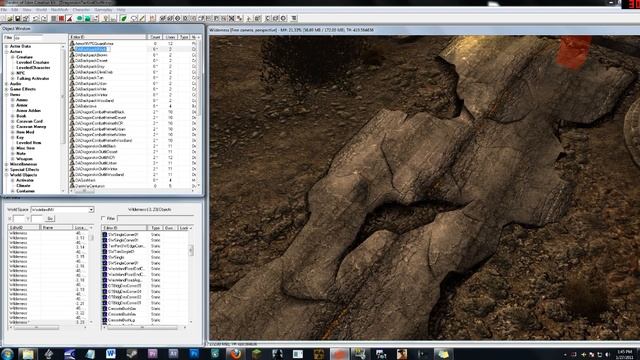Screen dimensions: 640x360
Task: Open the Edit menu
Action: pos(15,10)
